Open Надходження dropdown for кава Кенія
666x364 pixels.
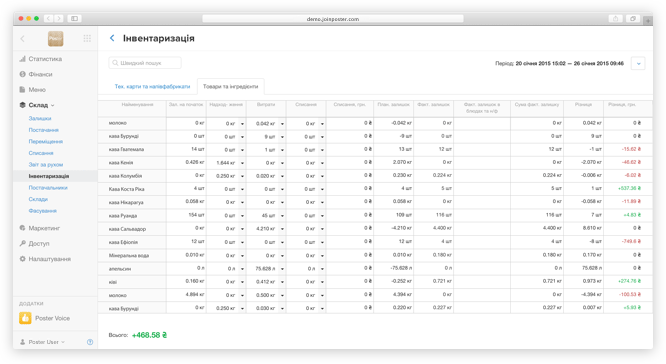[242, 163]
